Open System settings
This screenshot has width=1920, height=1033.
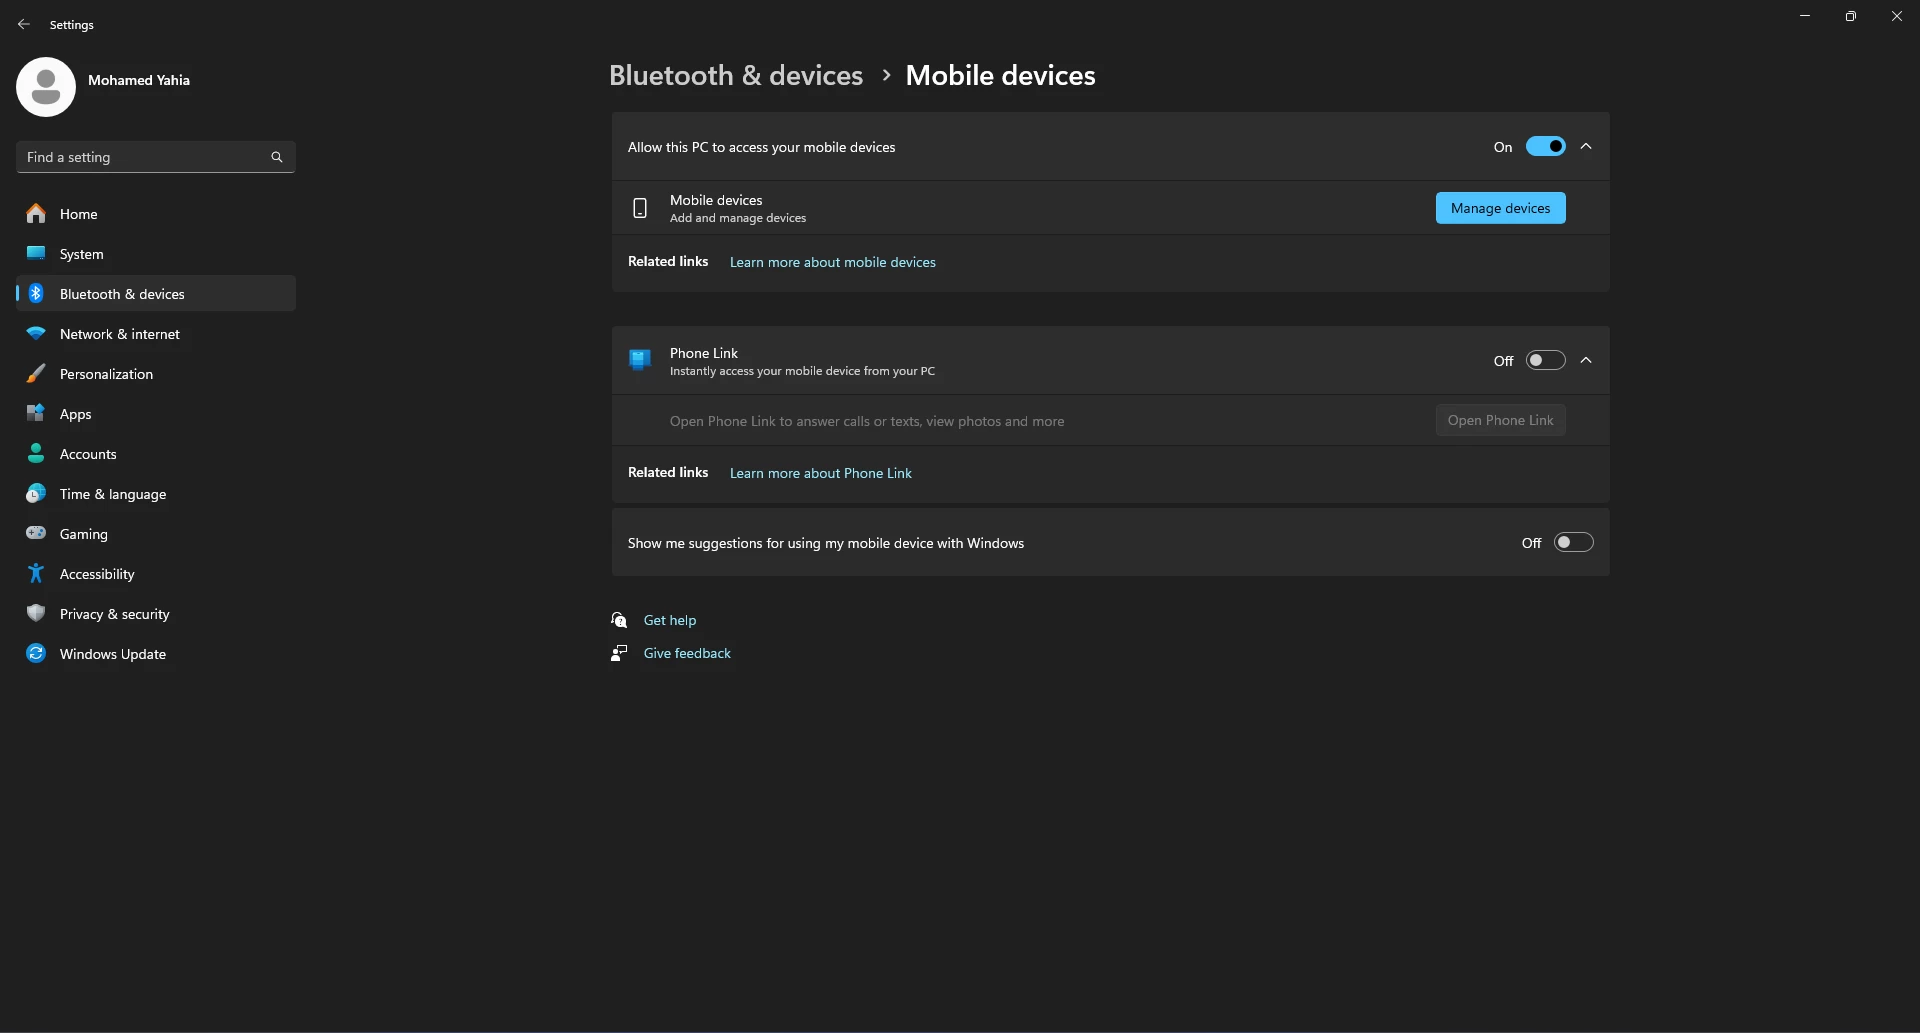(156, 253)
